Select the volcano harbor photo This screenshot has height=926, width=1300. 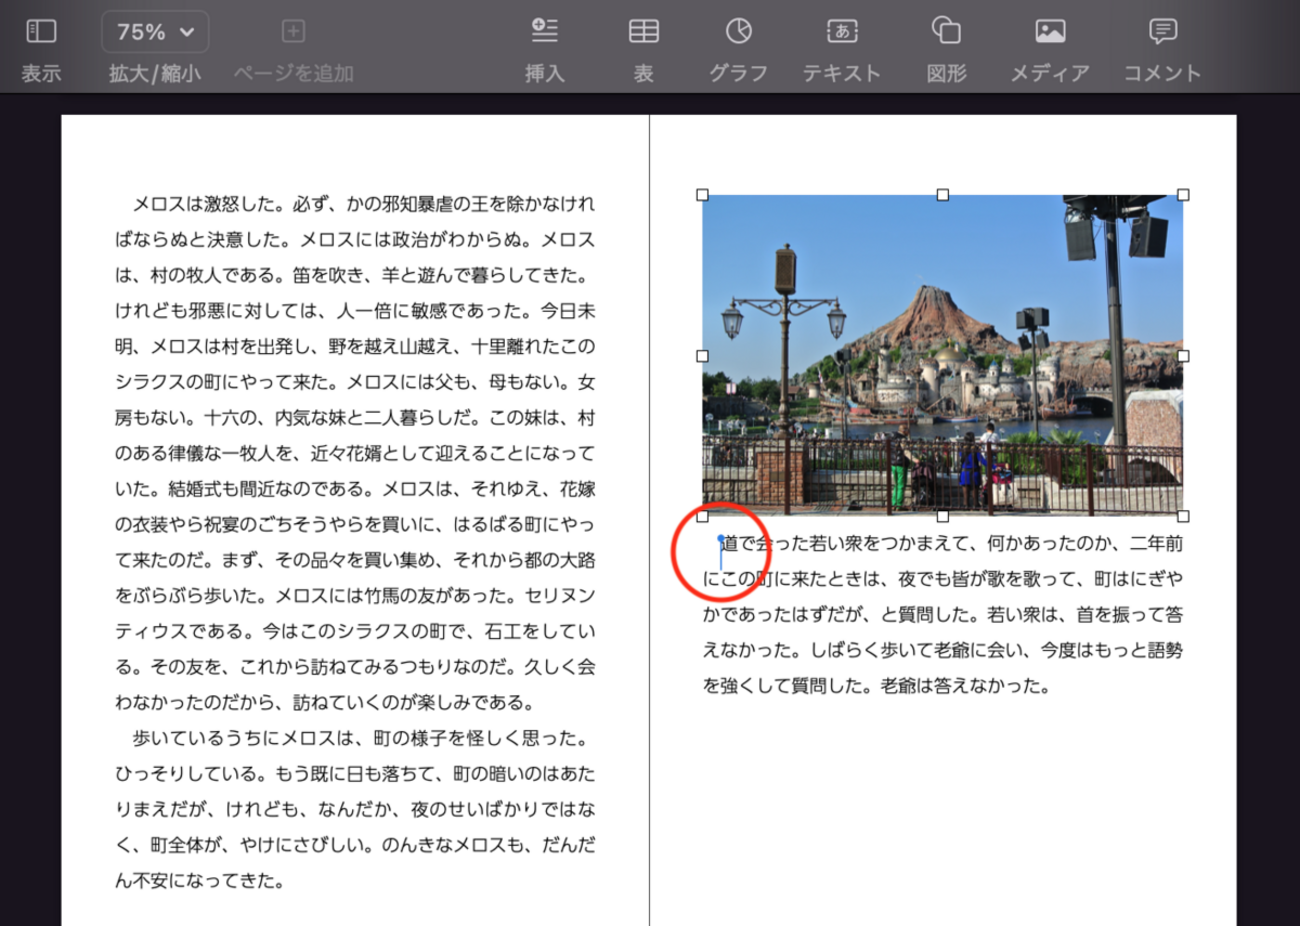pyautogui.click(x=942, y=355)
